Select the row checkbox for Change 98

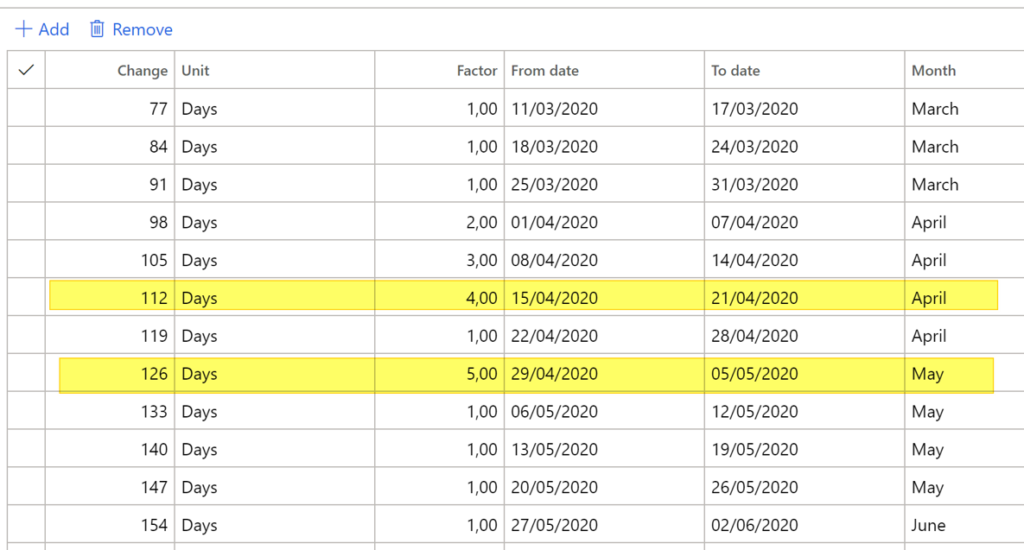coord(26,222)
